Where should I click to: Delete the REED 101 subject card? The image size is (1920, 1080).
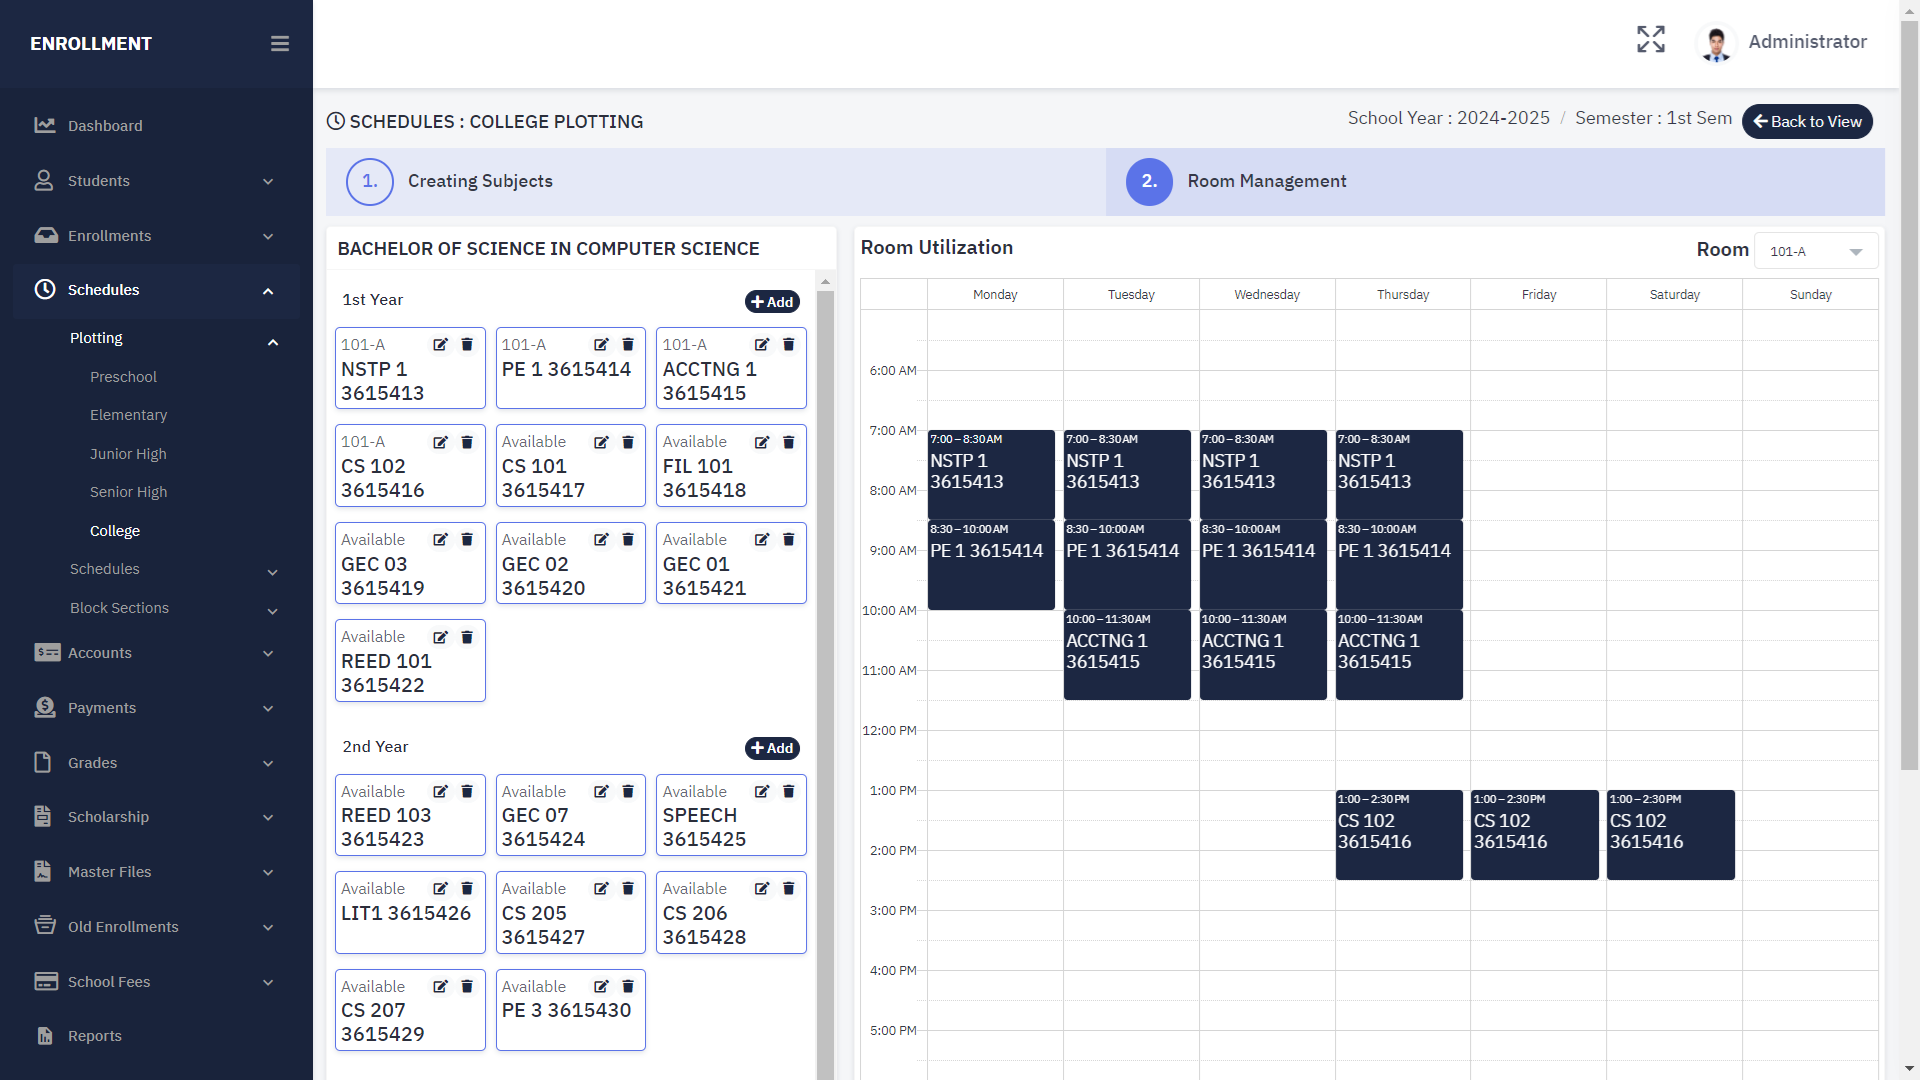point(467,637)
